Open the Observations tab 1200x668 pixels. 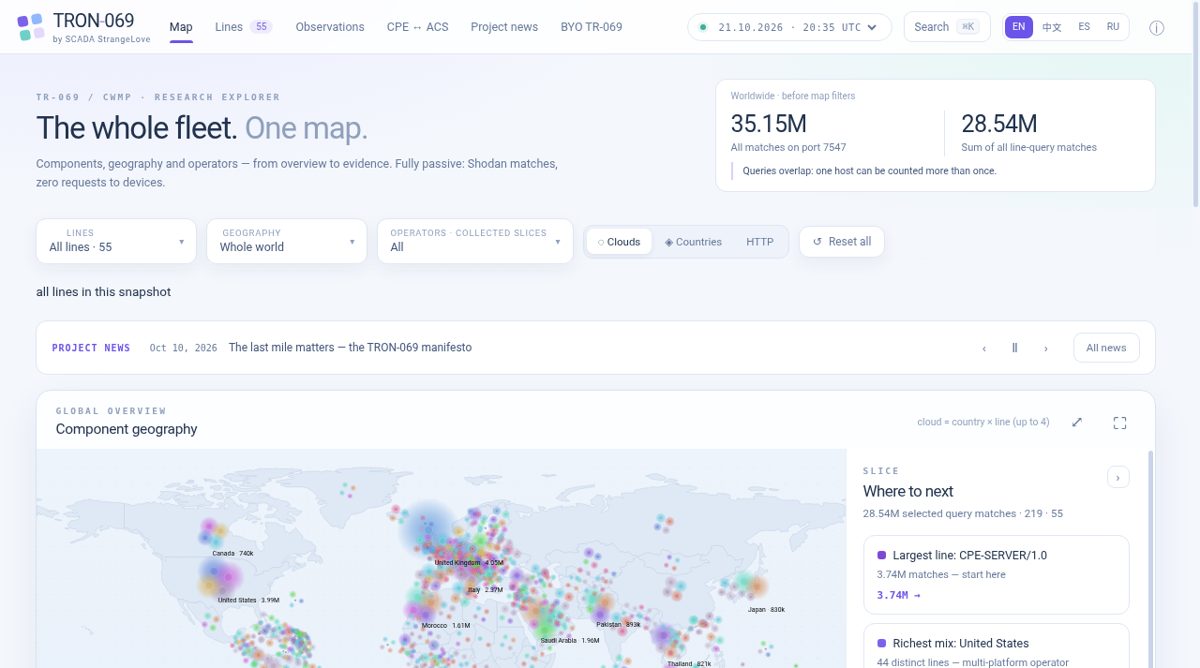point(330,27)
